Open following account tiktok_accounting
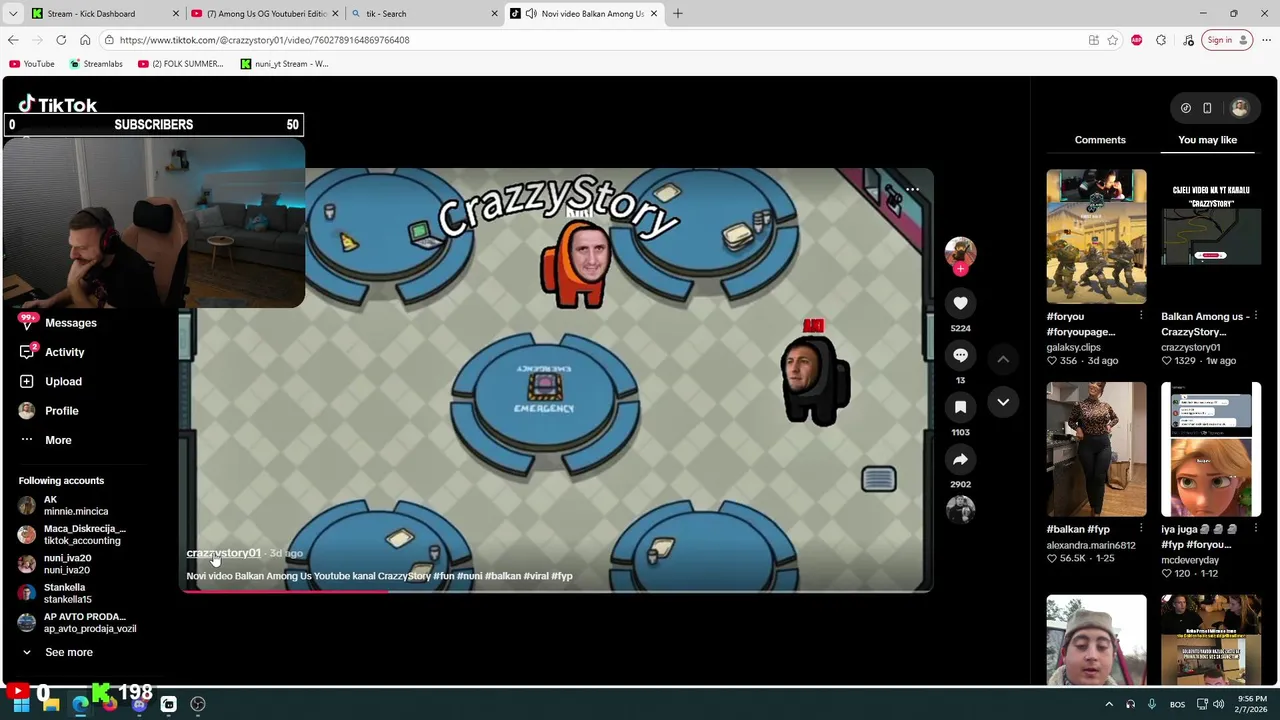 pos(72,534)
